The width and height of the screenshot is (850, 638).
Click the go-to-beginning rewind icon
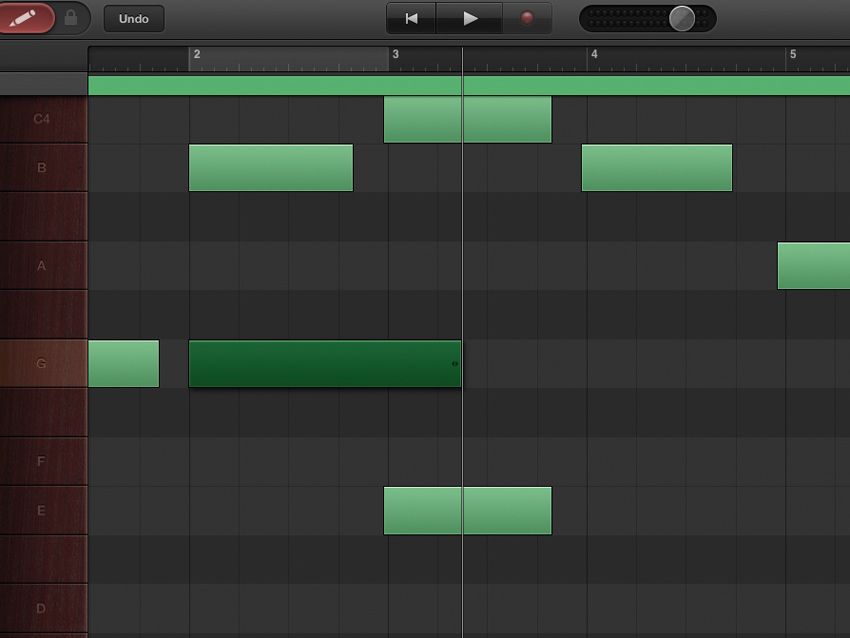pyautogui.click(x=410, y=17)
